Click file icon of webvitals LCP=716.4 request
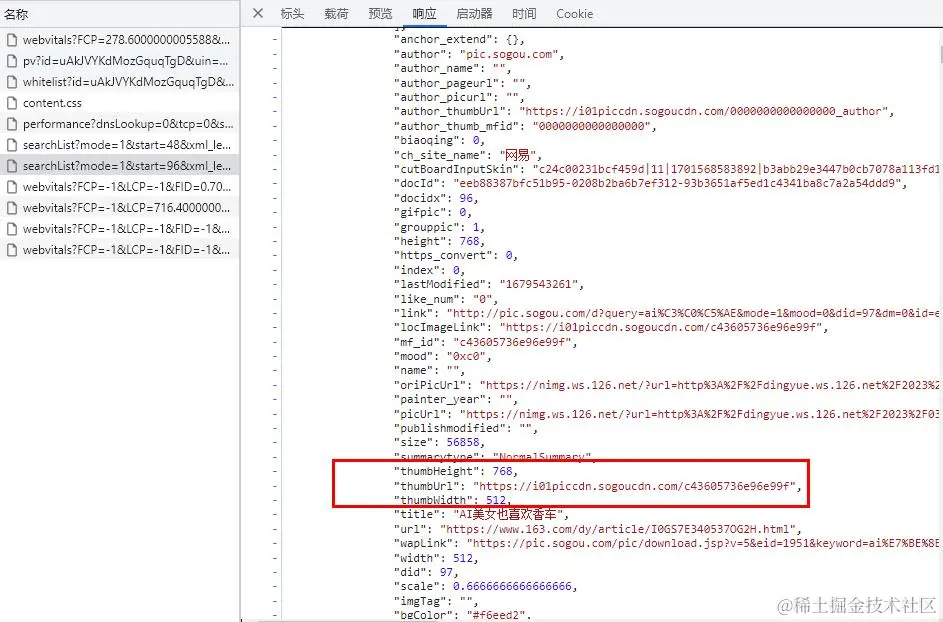This screenshot has height=622, width=943. 11,208
